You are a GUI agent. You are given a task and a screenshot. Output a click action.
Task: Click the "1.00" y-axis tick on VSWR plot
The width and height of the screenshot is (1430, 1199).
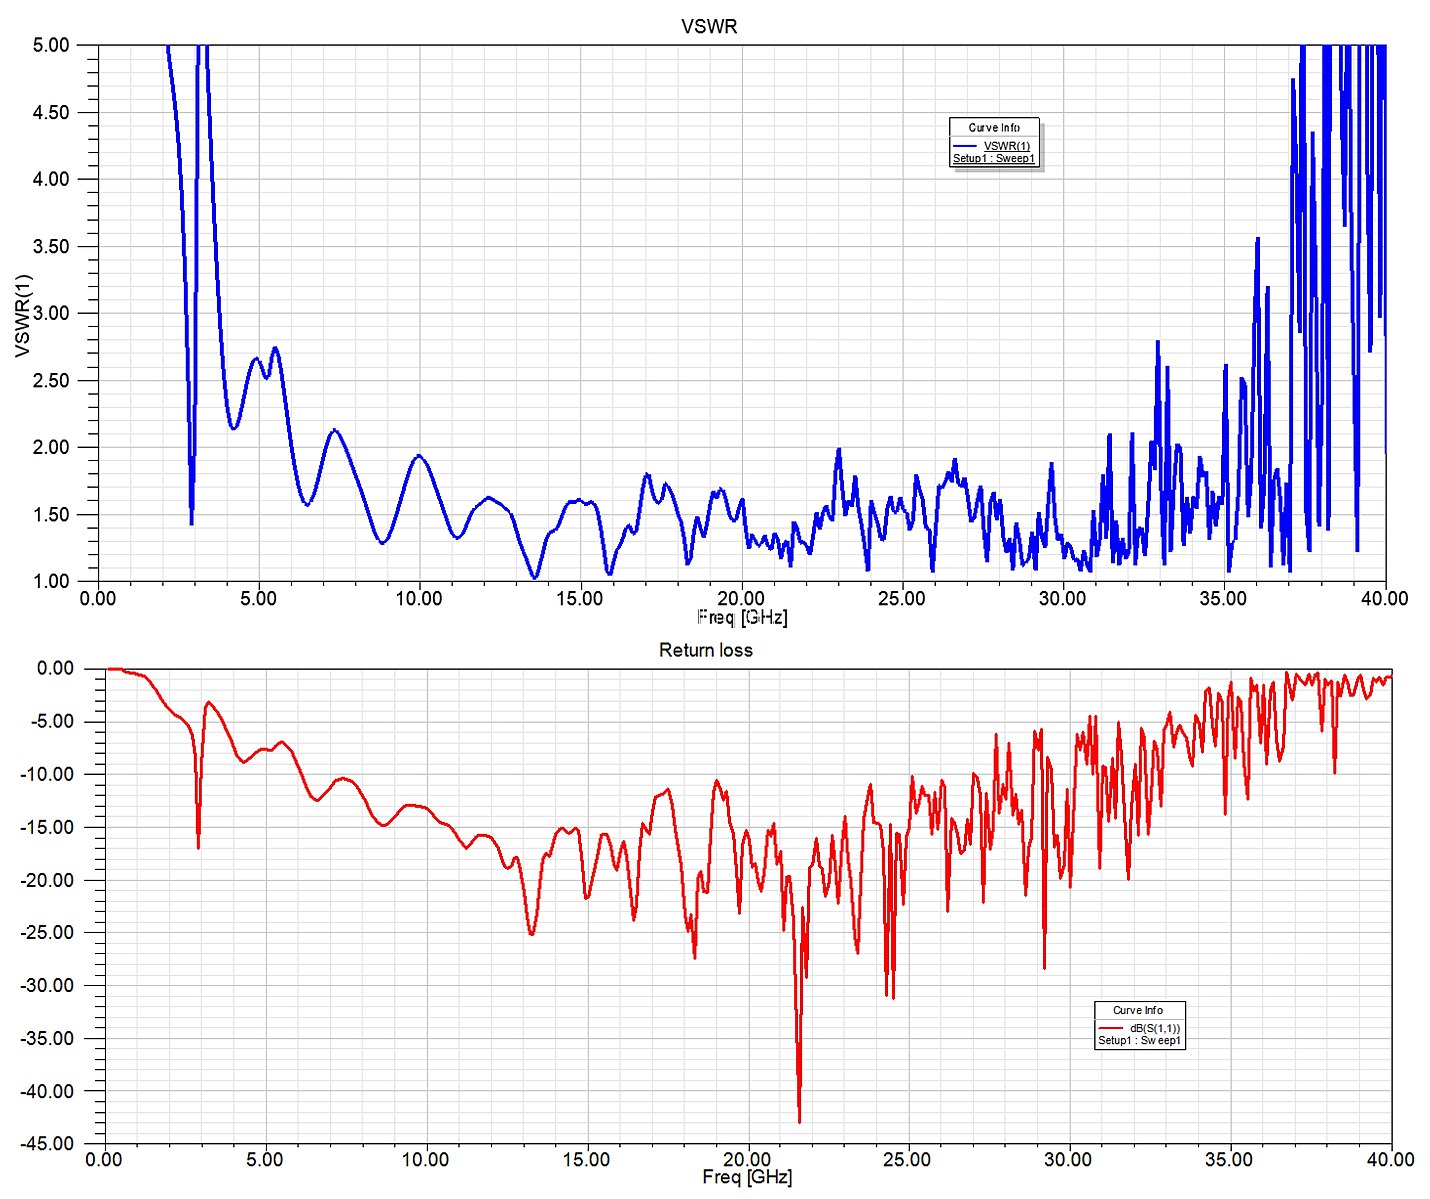(x=51, y=582)
